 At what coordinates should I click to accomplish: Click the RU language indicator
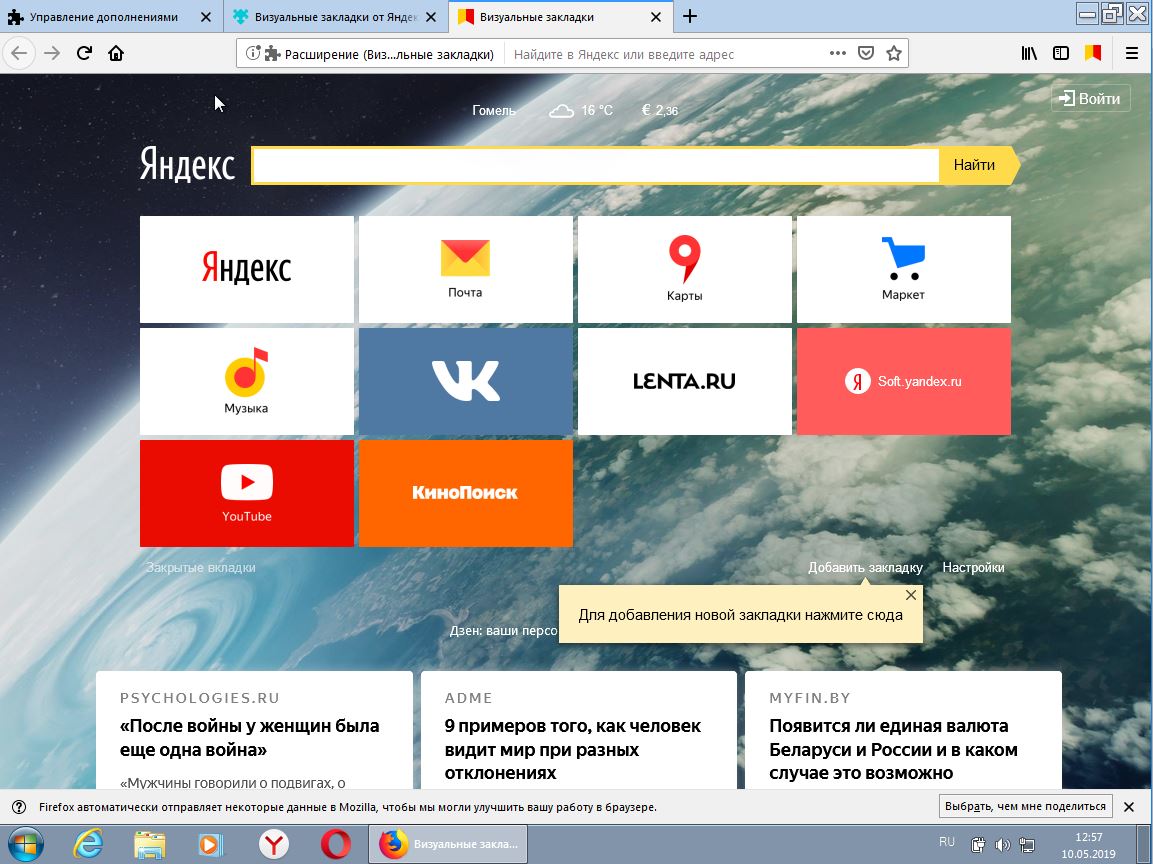(x=946, y=842)
